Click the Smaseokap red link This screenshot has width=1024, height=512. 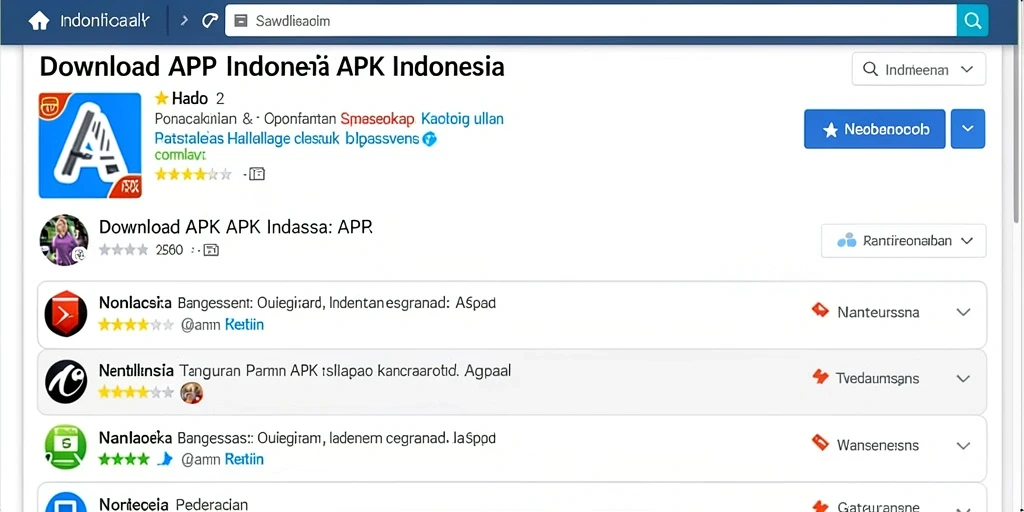coord(377,120)
